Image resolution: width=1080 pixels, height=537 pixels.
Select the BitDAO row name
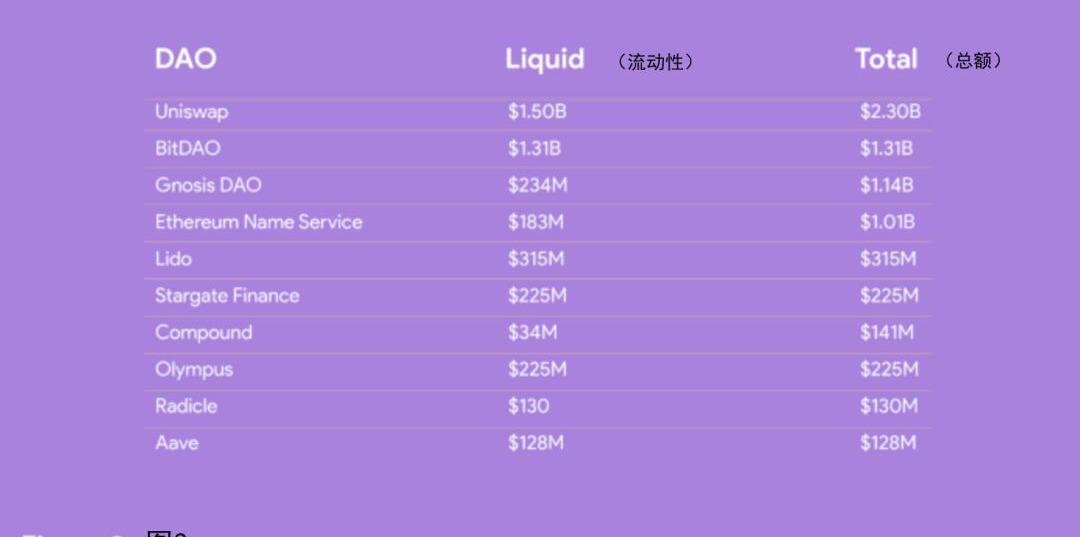(x=187, y=148)
